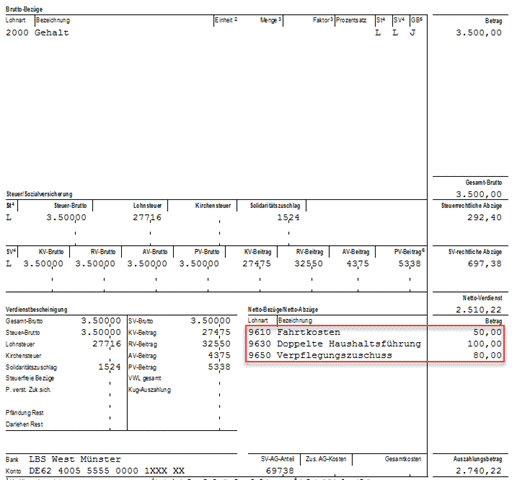Viewport: 512px width, 480px height.
Task: Select the SV-AG-Anteil value 697,38
Action: (280, 471)
